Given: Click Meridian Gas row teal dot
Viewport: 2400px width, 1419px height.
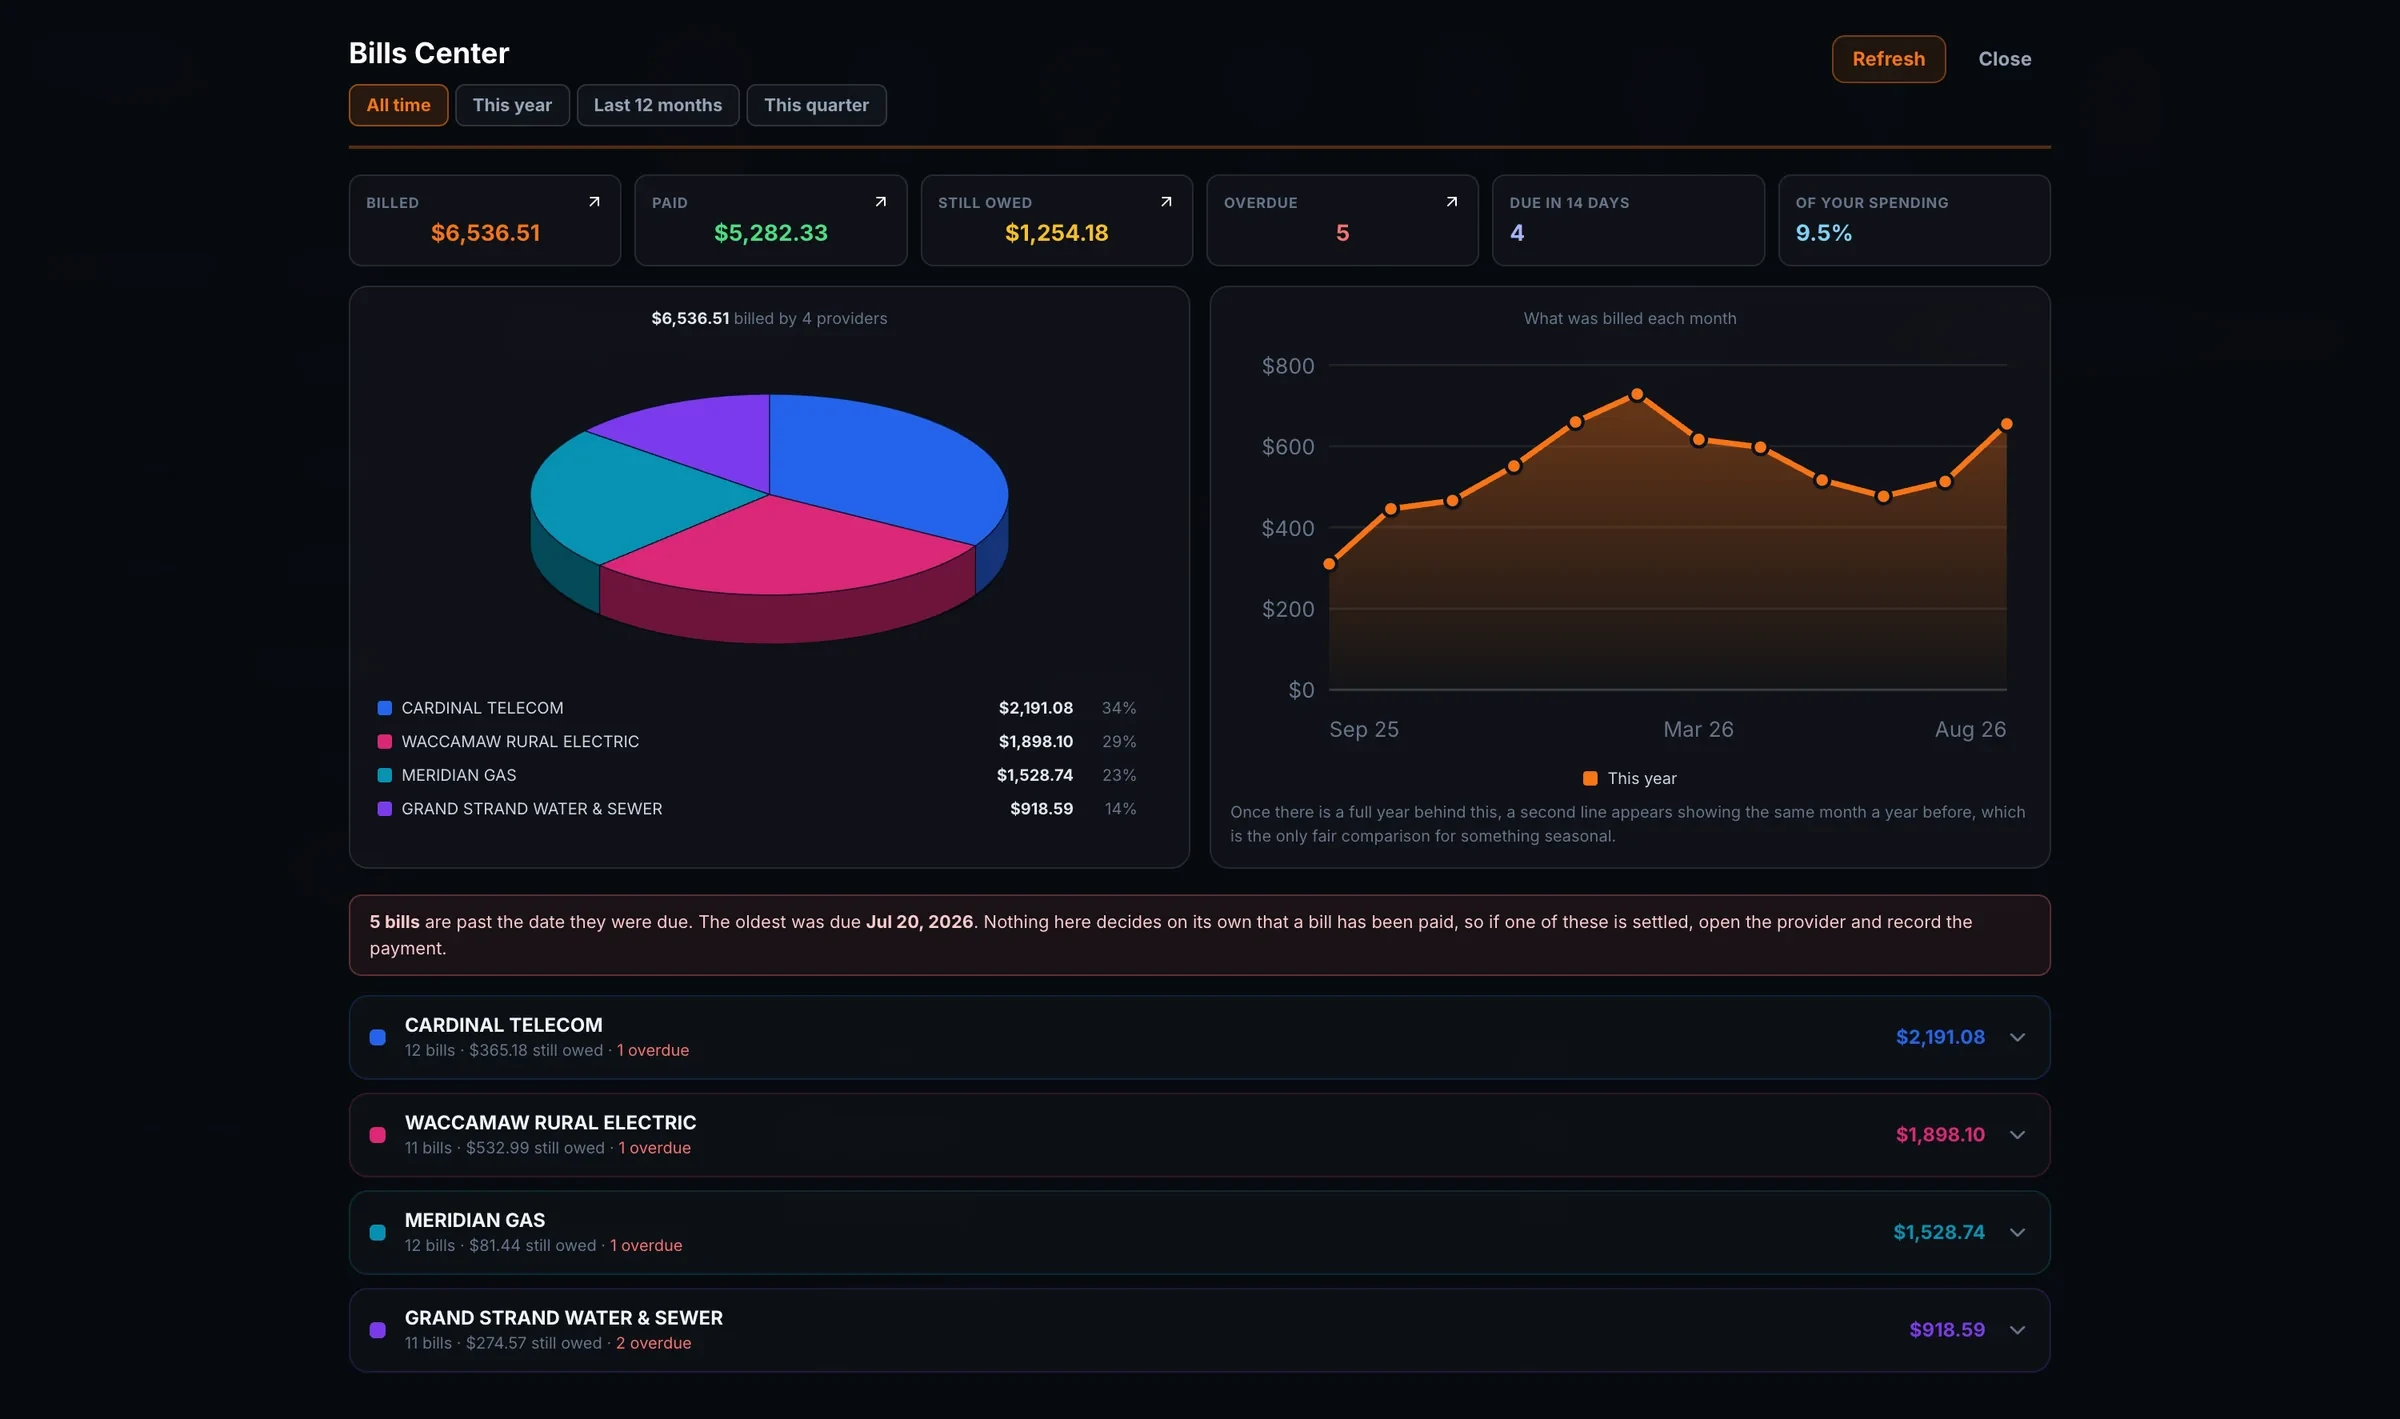Looking at the screenshot, I should point(377,1232).
